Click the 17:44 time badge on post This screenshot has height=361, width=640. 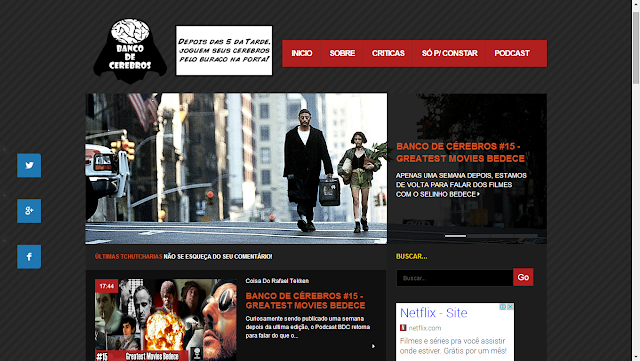pyautogui.click(x=107, y=286)
